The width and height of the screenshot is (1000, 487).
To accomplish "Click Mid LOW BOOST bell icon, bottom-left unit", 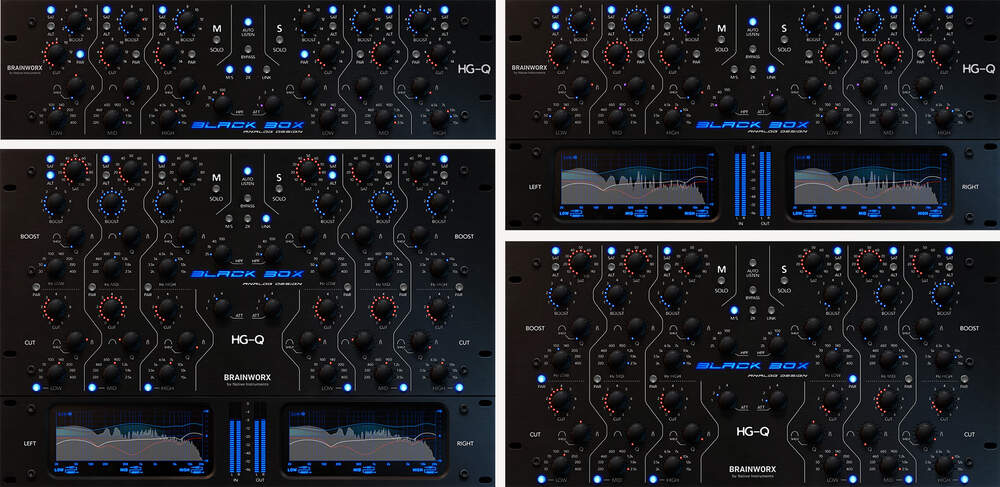I will 92,236.
